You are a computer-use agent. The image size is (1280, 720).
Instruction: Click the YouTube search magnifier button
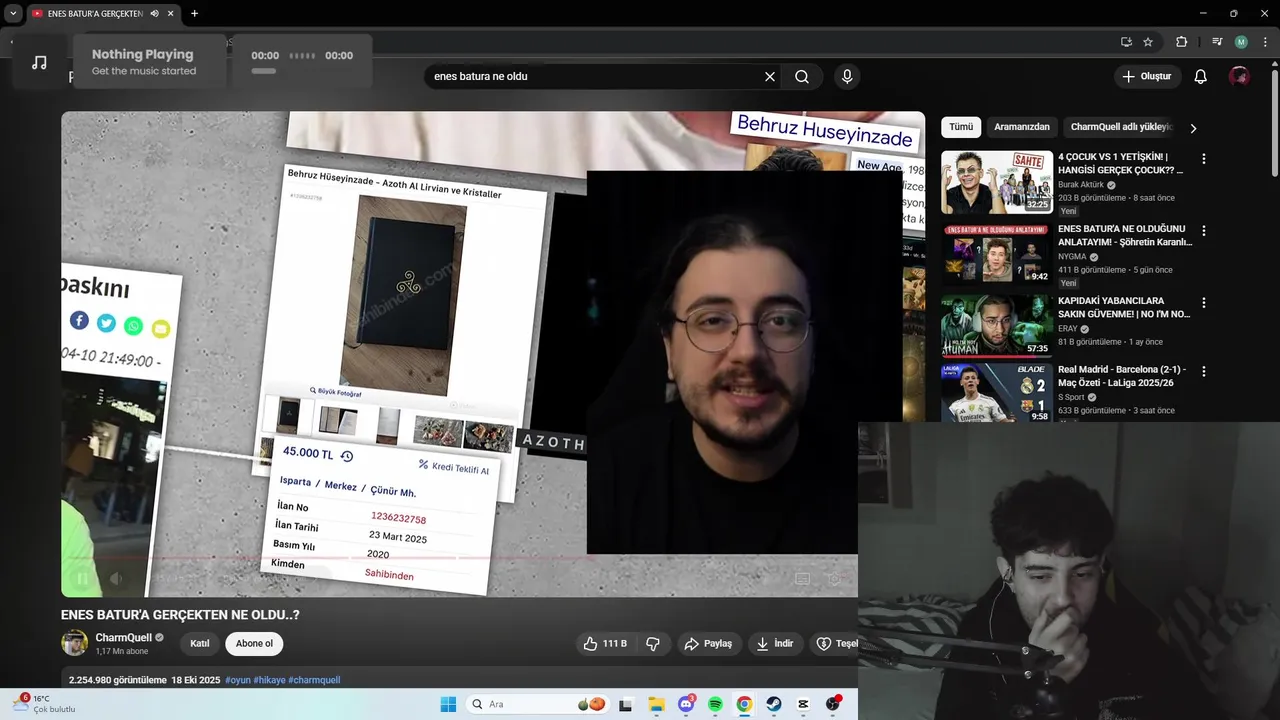[802, 77]
